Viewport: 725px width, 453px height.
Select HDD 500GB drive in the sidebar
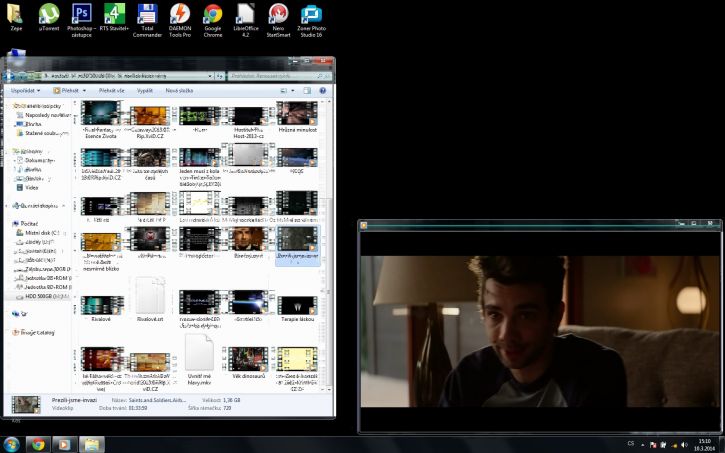point(43,296)
